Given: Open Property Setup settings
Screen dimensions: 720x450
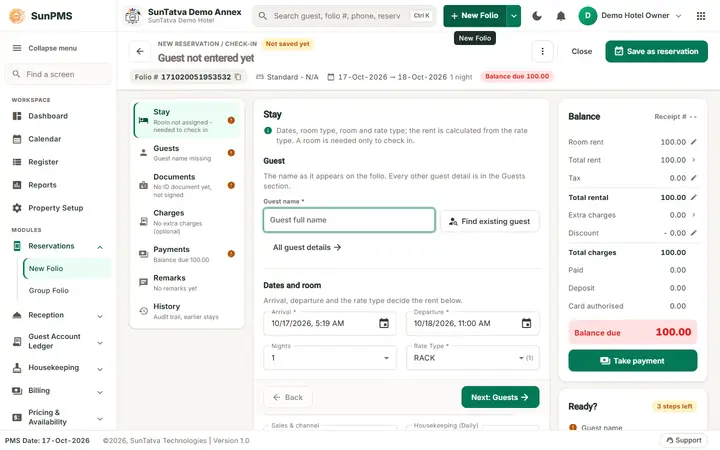Looking at the screenshot, I should 58,208.
